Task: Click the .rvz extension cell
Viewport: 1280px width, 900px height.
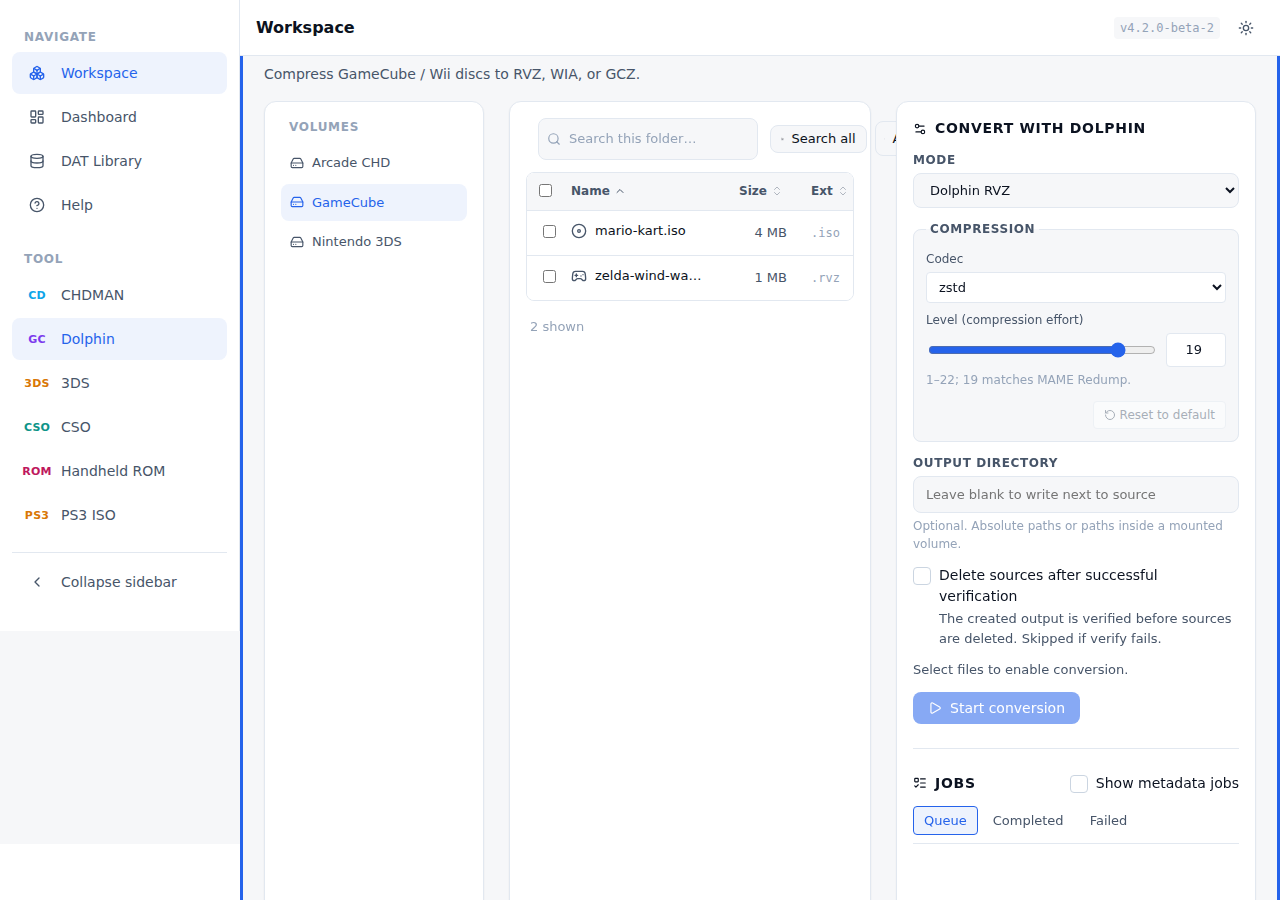Action: pyautogui.click(x=826, y=278)
